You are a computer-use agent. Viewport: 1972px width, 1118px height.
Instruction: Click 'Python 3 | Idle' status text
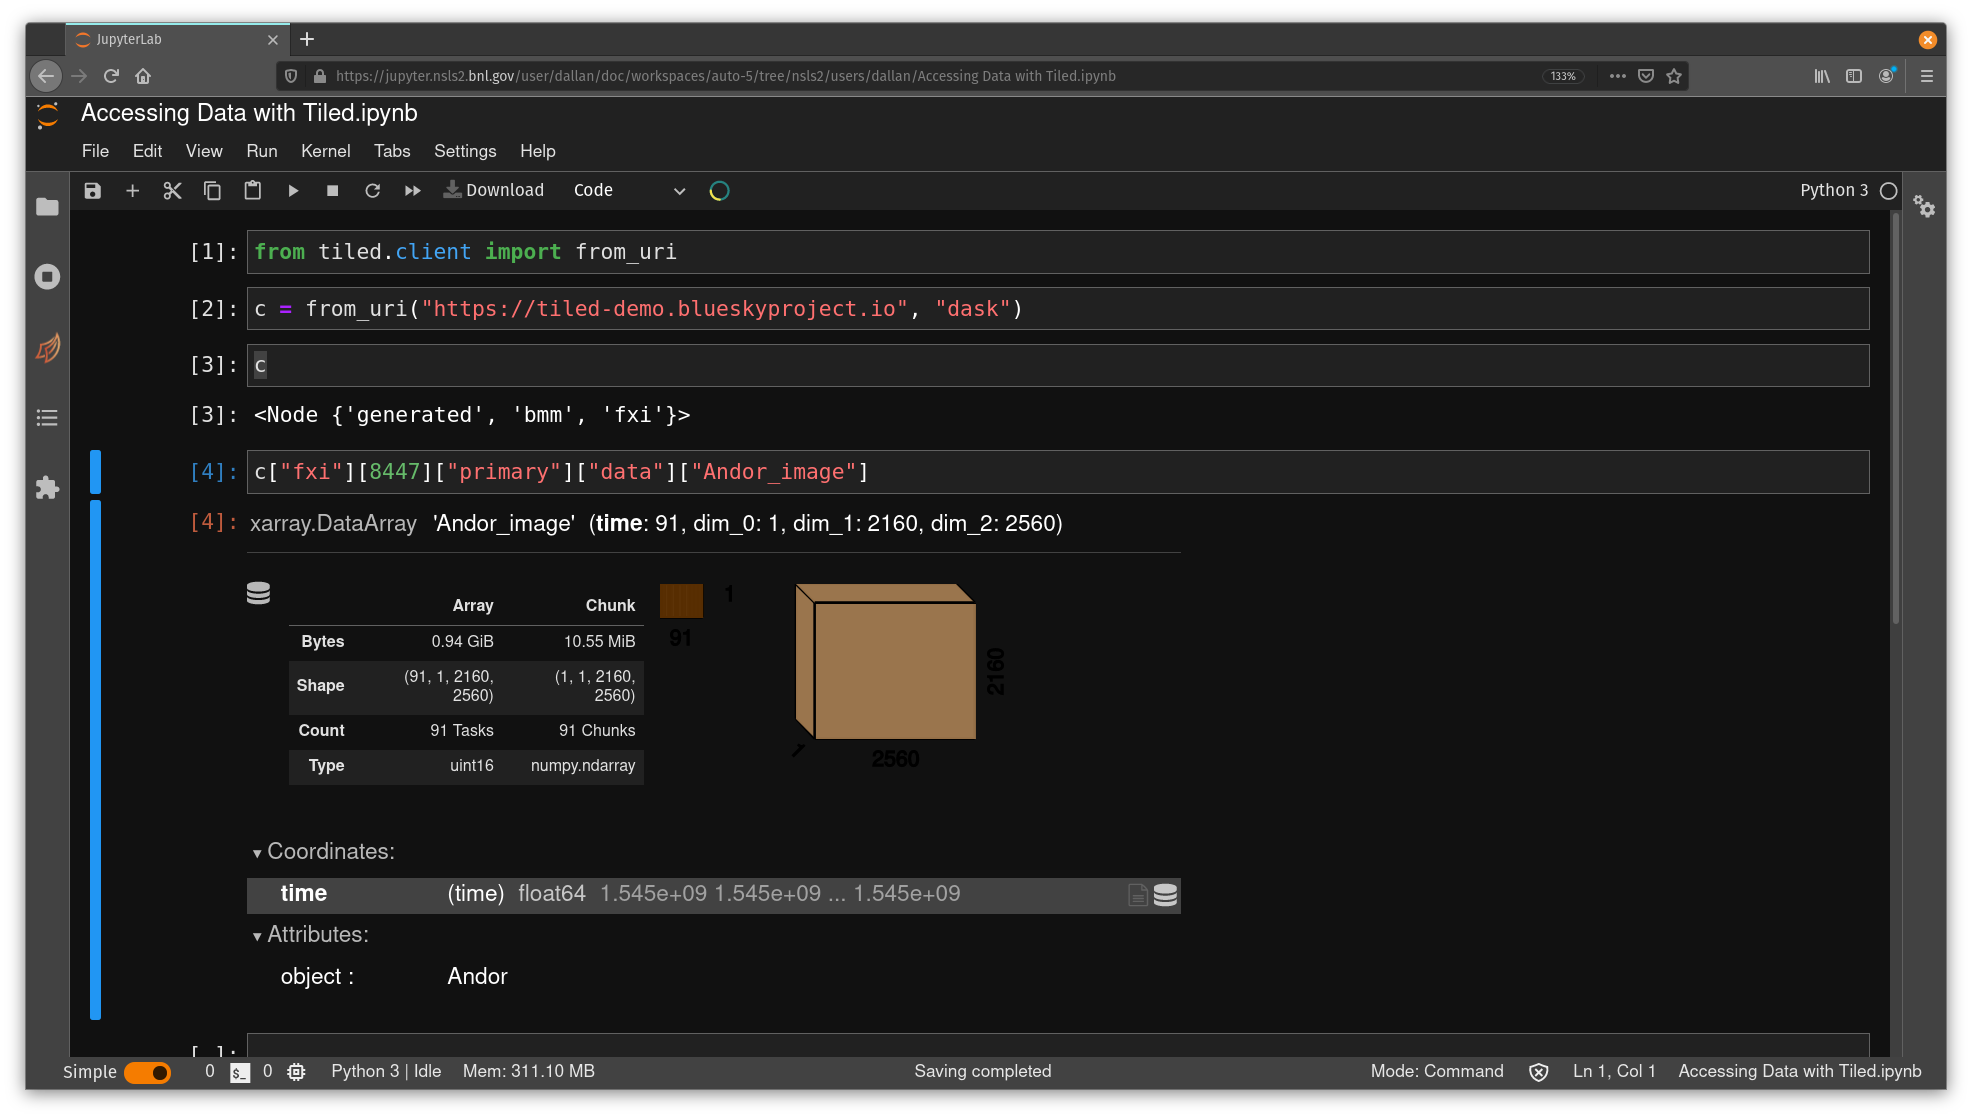pos(386,1072)
